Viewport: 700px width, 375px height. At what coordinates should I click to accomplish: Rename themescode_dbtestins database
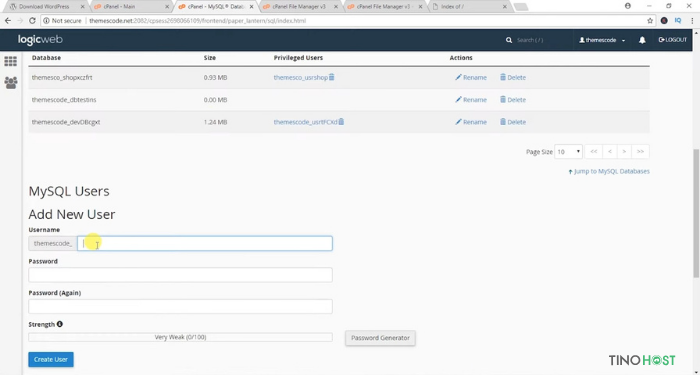pos(471,100)
